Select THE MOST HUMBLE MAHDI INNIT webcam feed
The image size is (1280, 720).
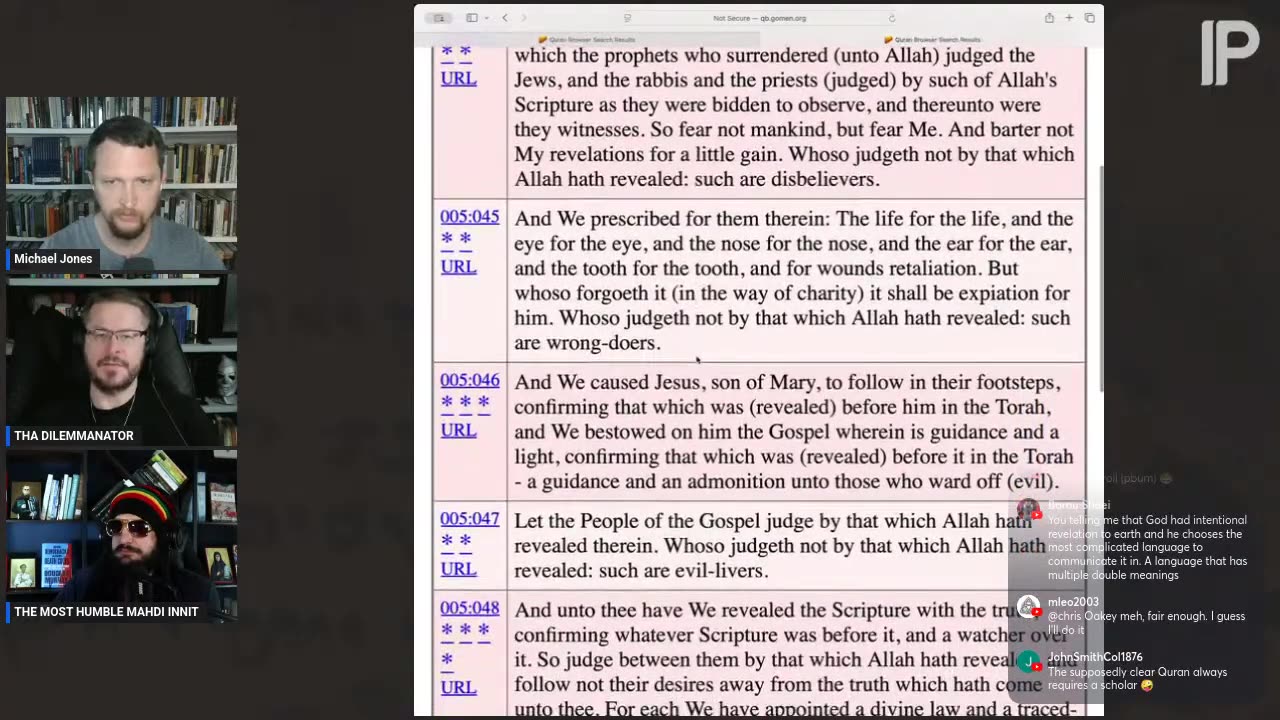121,536
